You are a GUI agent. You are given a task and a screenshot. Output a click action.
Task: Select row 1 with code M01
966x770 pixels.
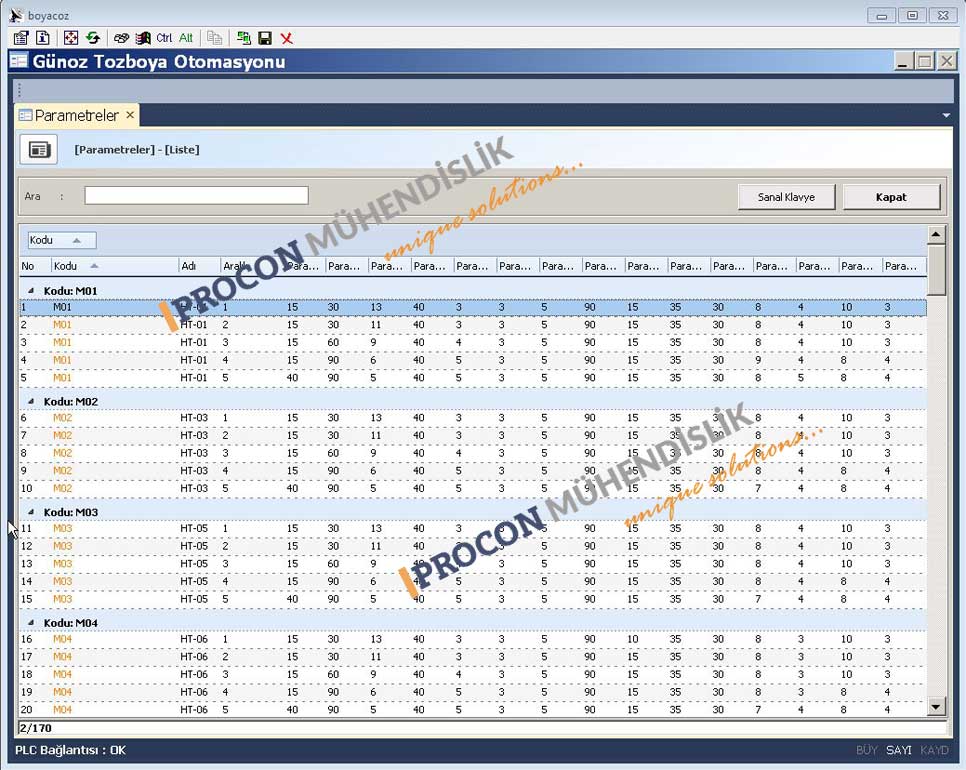473,307
